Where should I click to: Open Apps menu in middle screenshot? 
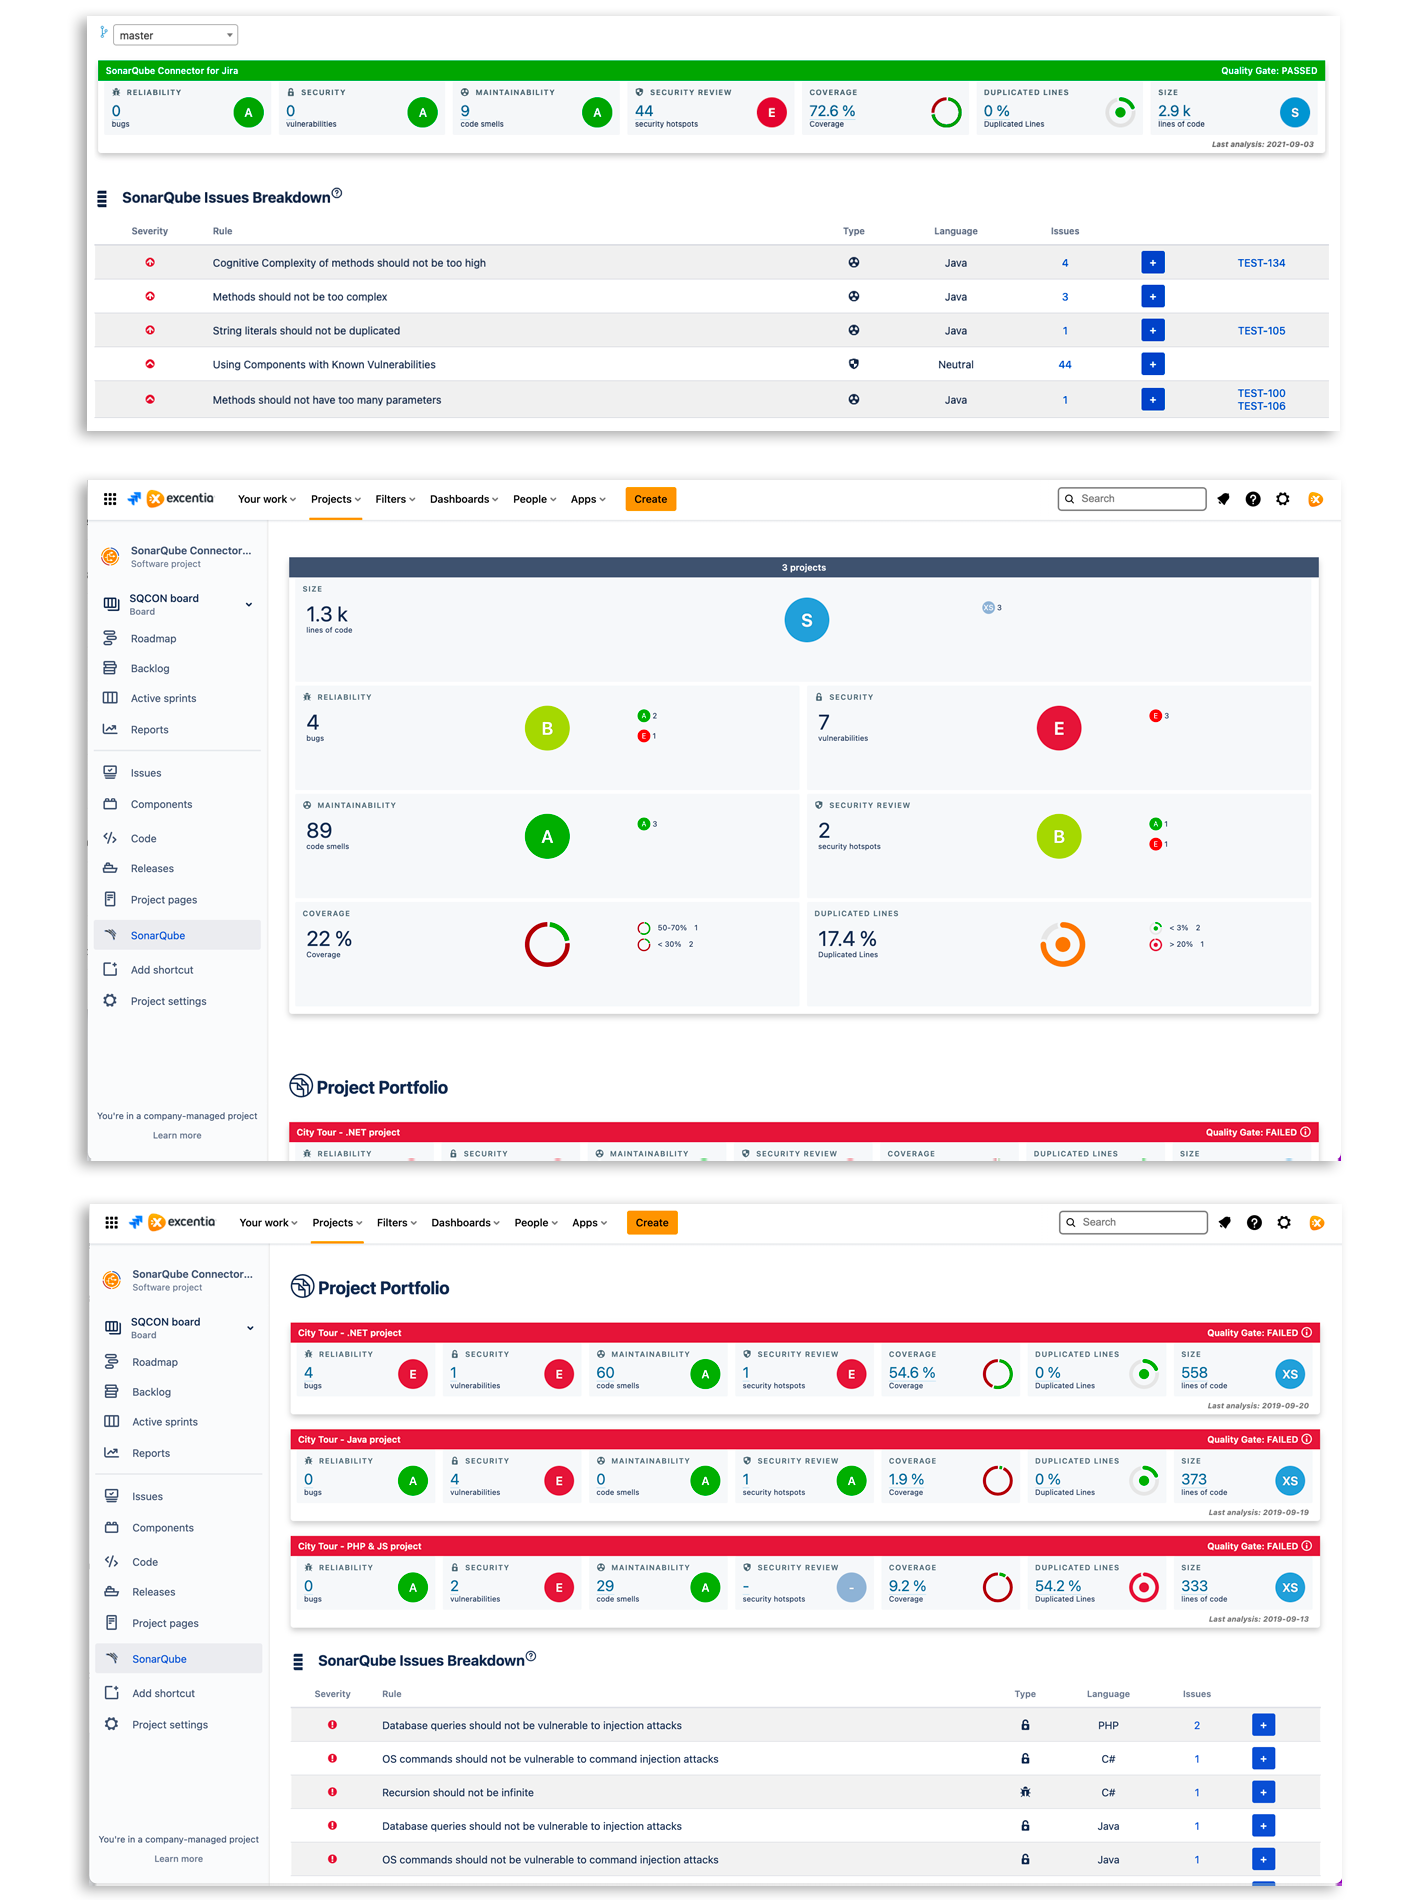588,499
